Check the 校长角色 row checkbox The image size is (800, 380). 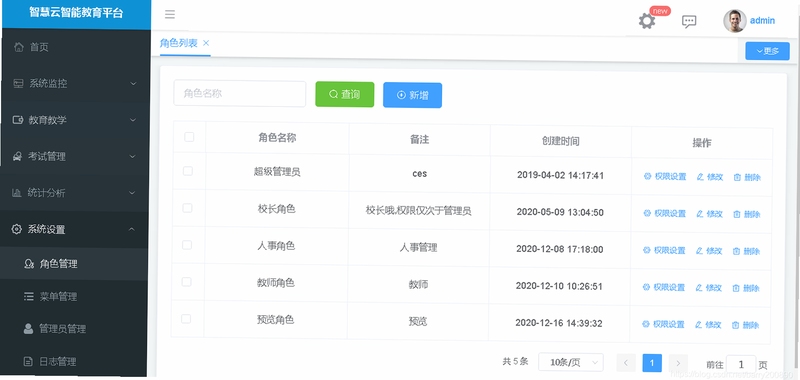click(187, 208)
